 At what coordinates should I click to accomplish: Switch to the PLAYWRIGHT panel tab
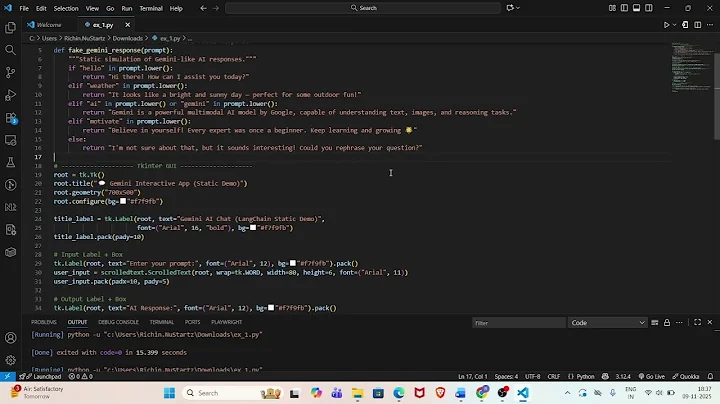click(226, 322)
